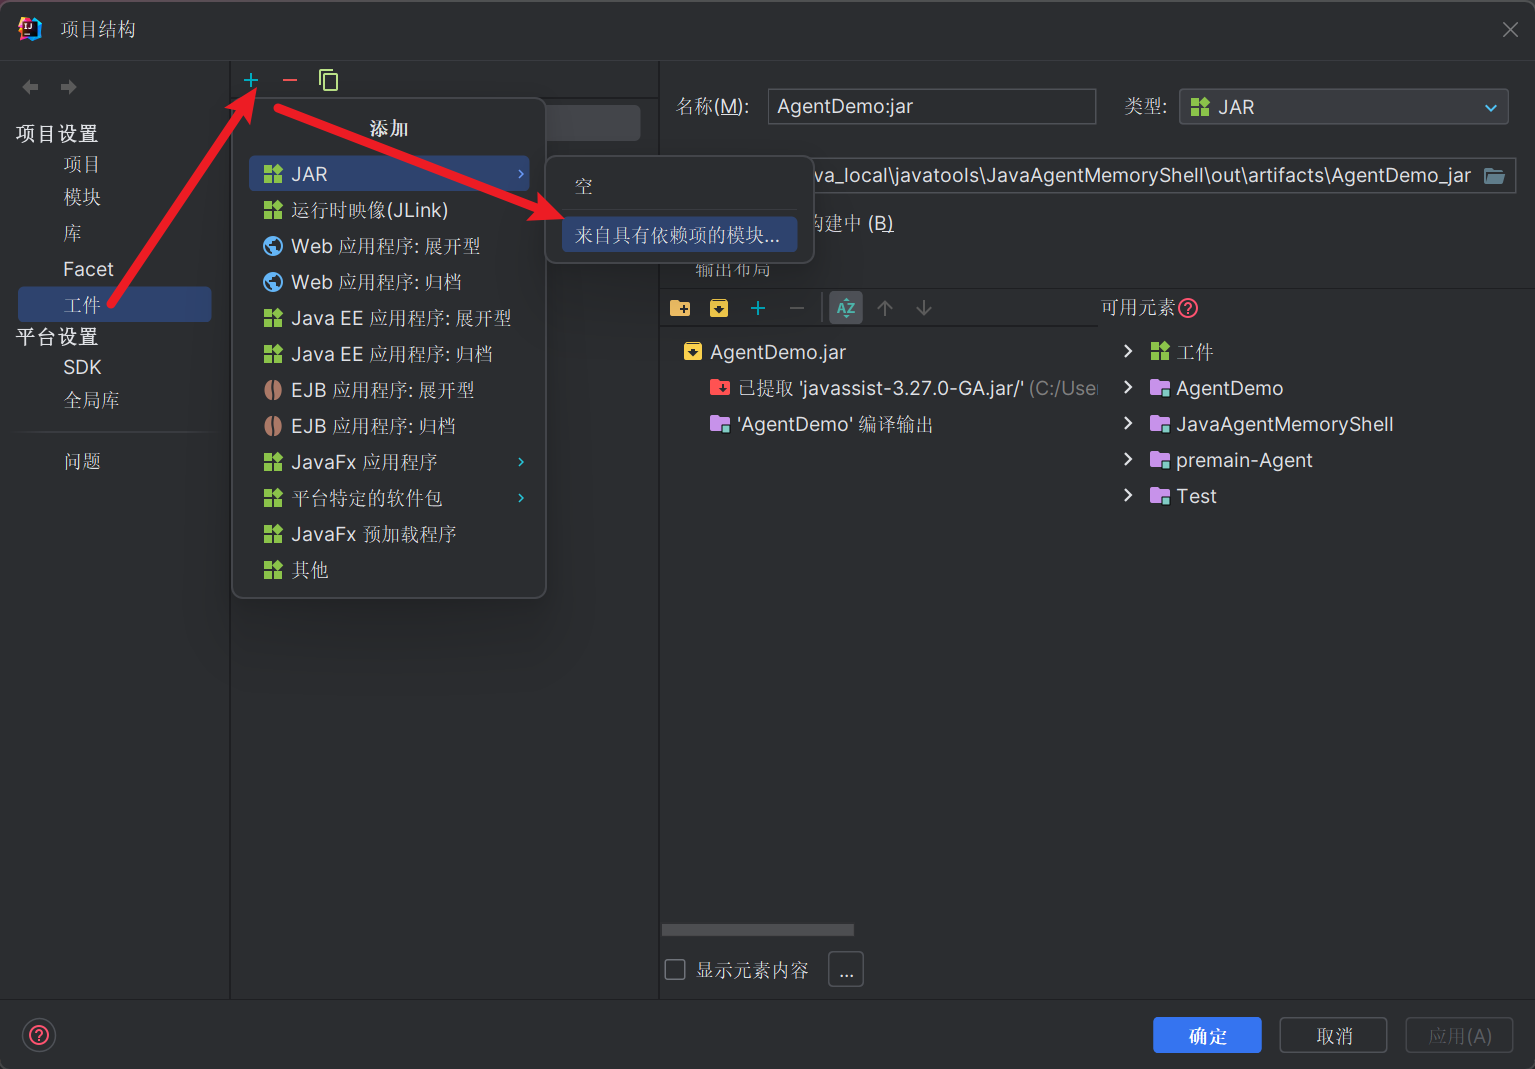Choose Web 应用程序: 归档 menu item
This screenshot has width=1535, height=1069.
(389, 282)
